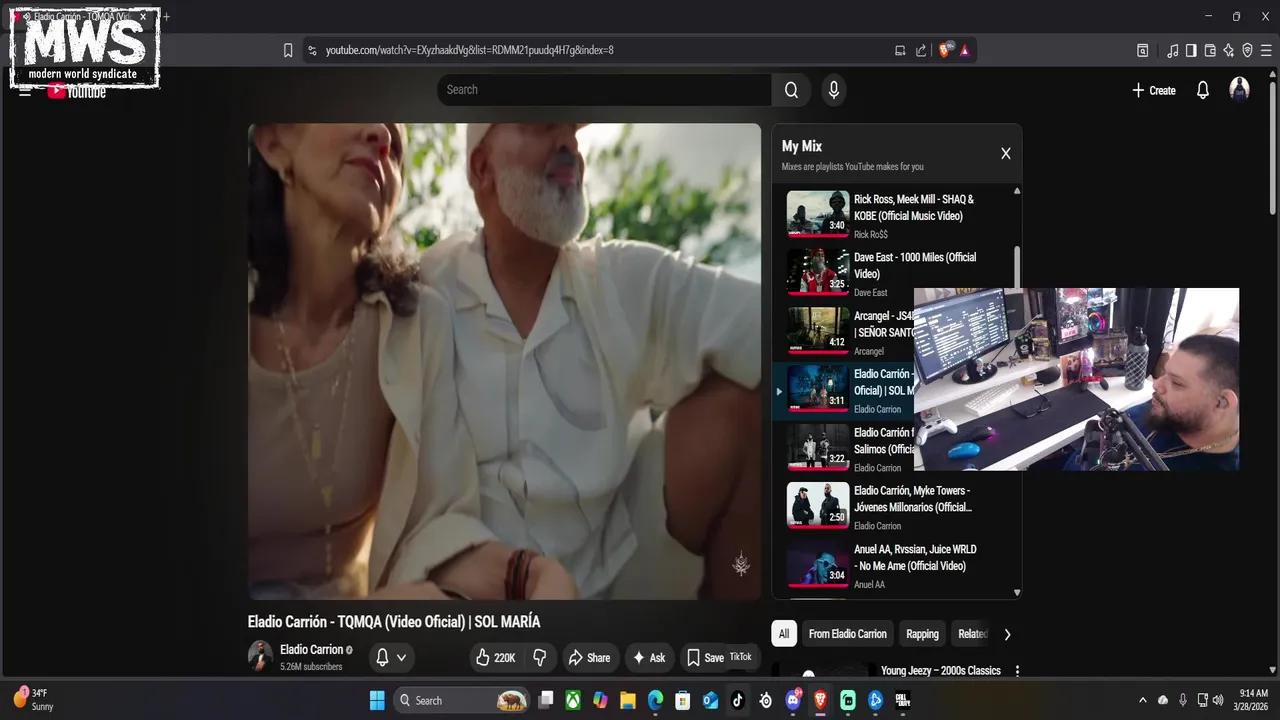Open Brave Rewards triangle icon
This screenshot has height=720, width=1280.
[x=965, y=50]
